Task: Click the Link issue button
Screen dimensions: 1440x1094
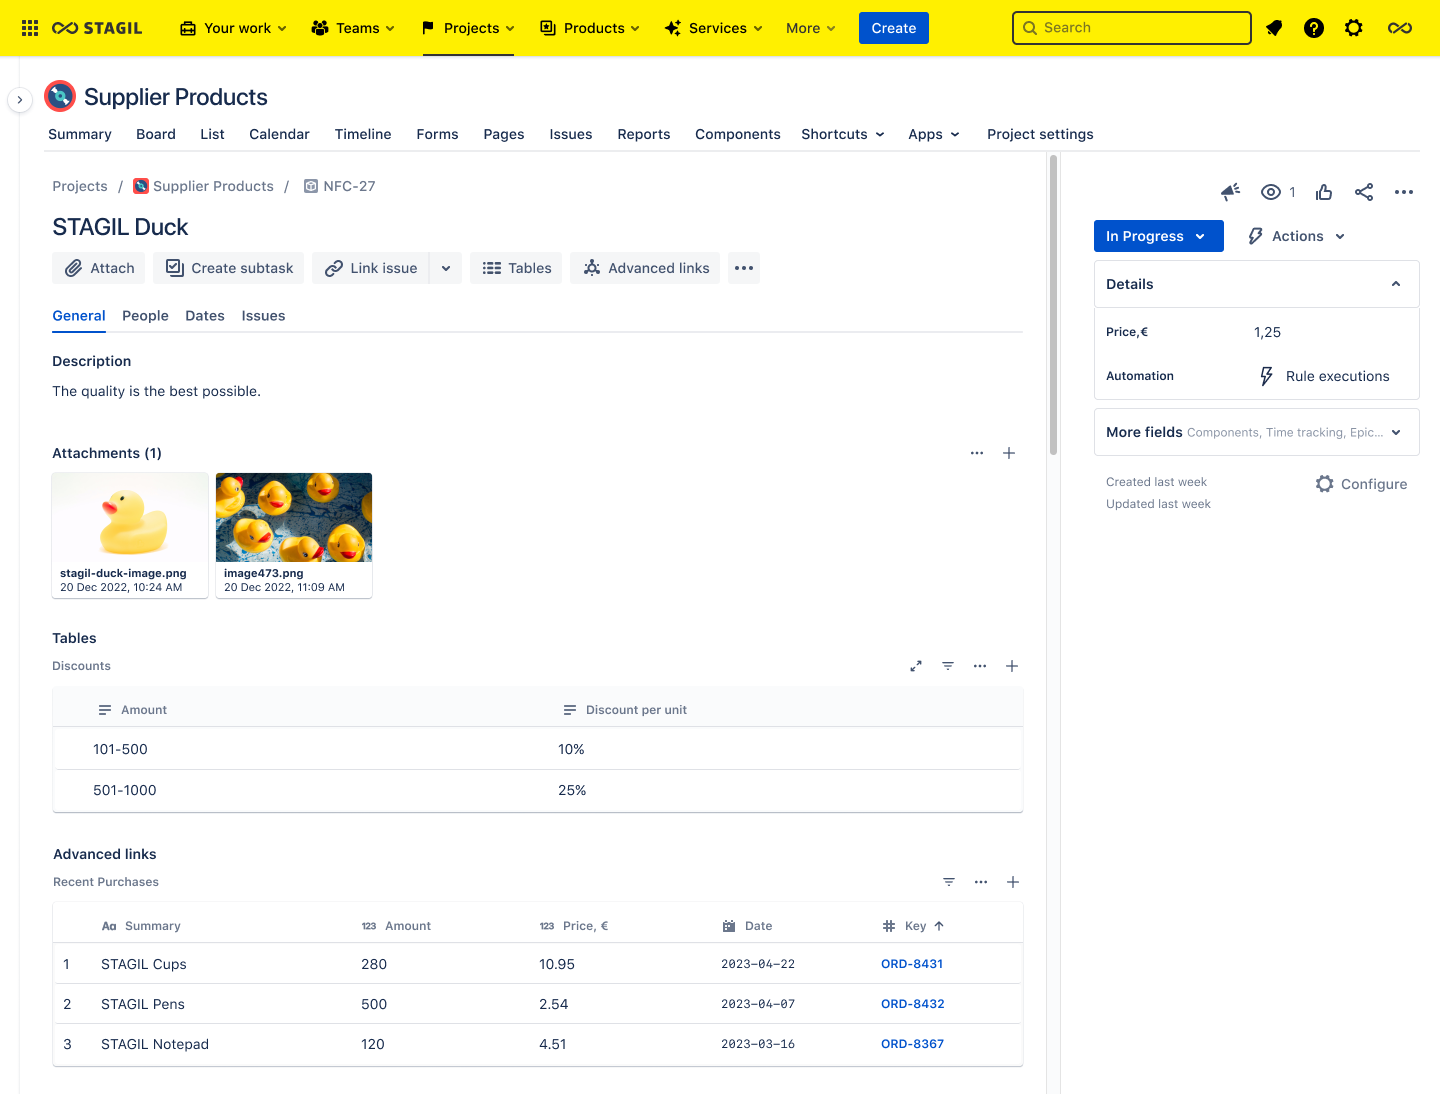Action: pyautogui.click(x=371, y=268)
